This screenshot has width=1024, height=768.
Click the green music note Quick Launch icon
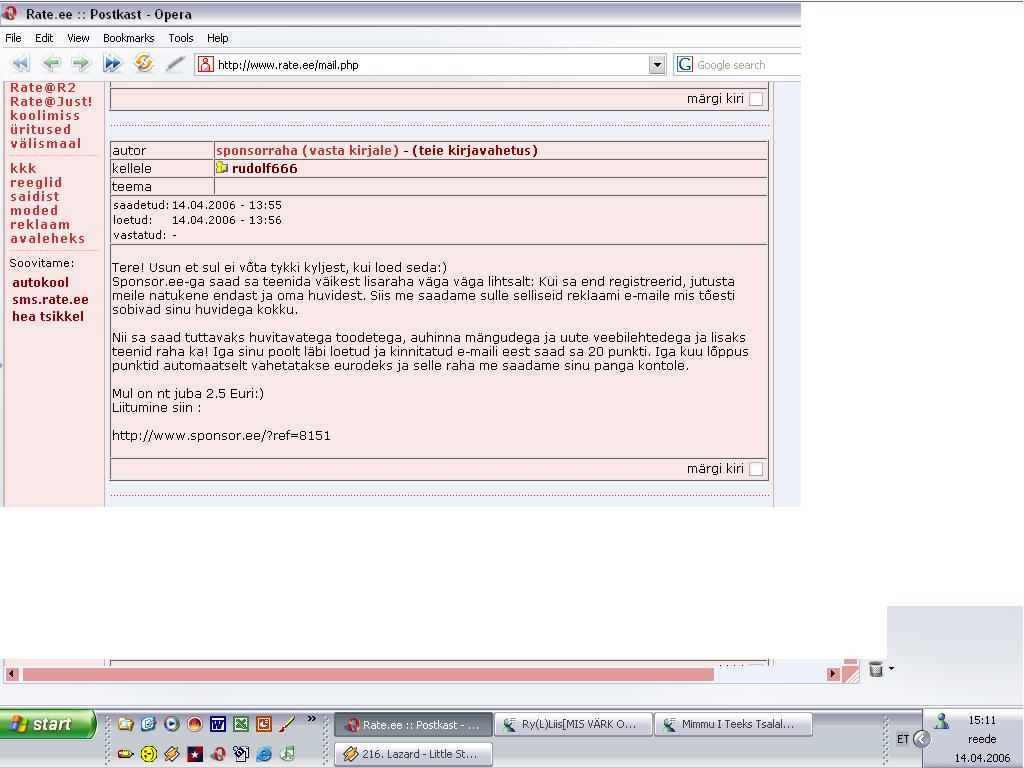click(287, 754)
